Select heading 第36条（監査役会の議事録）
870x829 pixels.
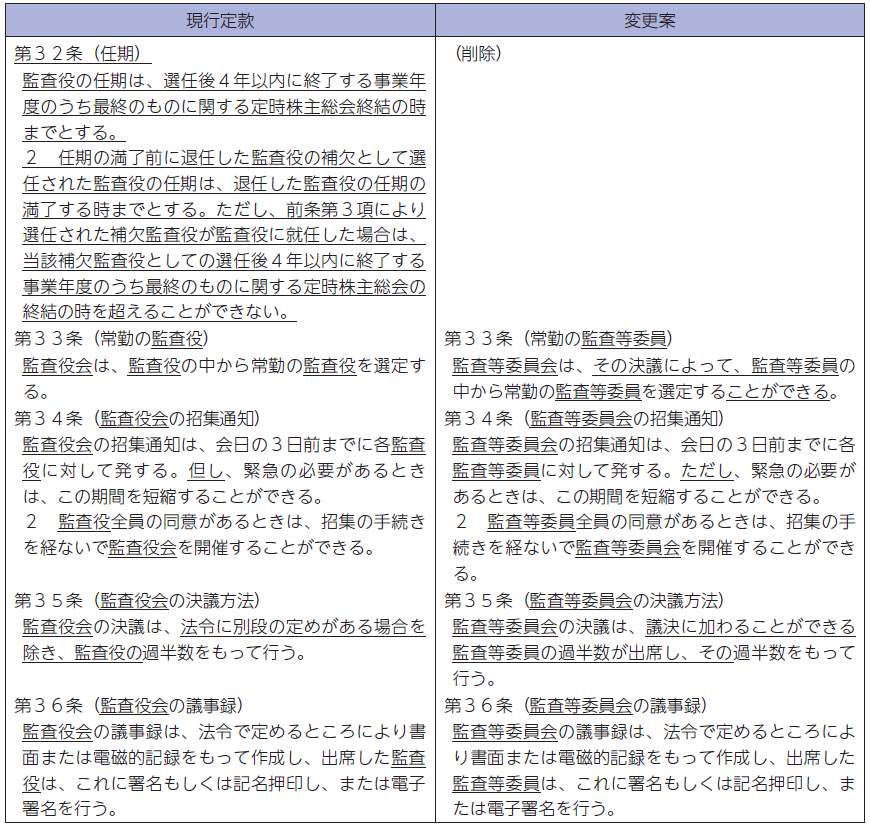coord(129,706)
